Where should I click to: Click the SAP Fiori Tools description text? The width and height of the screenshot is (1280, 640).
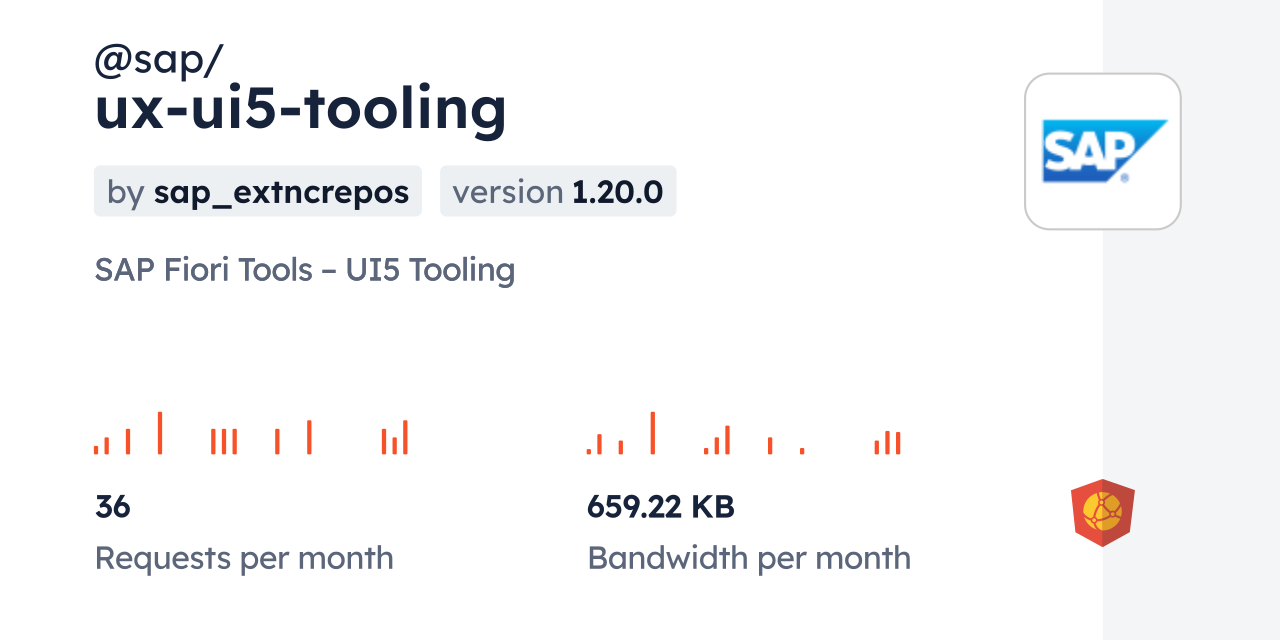coord(304,270)
